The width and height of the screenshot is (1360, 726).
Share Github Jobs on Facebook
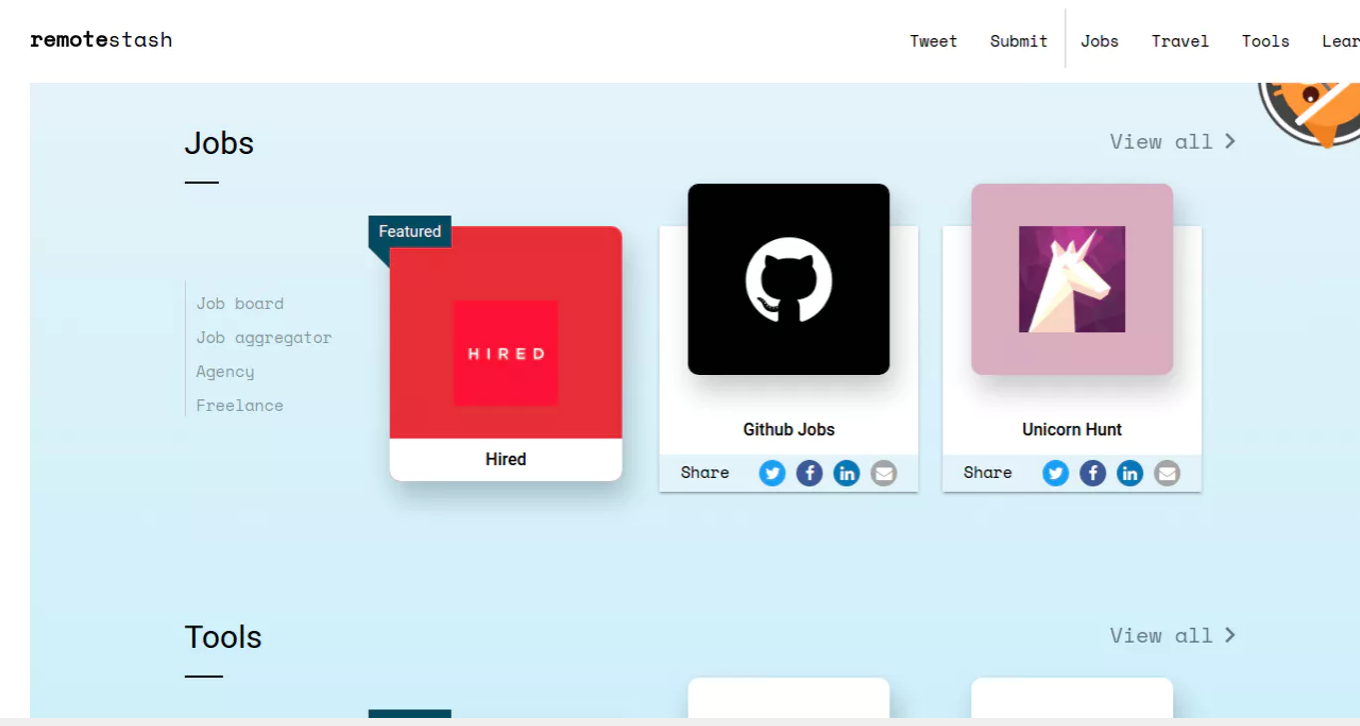point(809,473)
